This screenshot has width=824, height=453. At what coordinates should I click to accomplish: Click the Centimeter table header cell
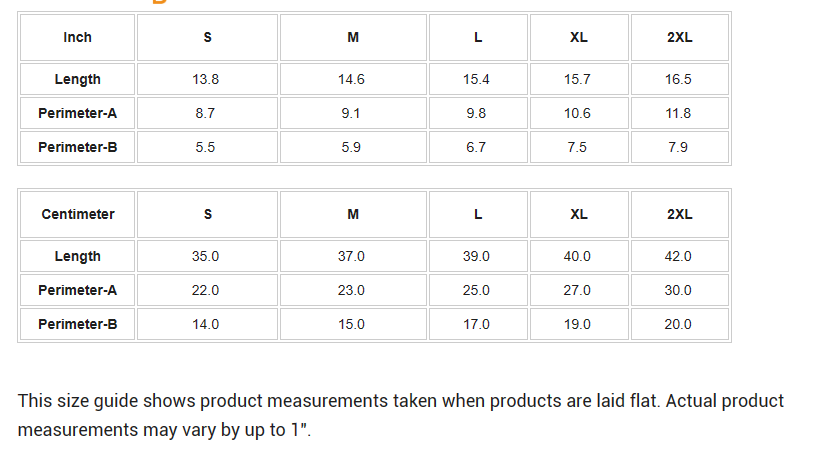tap(77, 214)
